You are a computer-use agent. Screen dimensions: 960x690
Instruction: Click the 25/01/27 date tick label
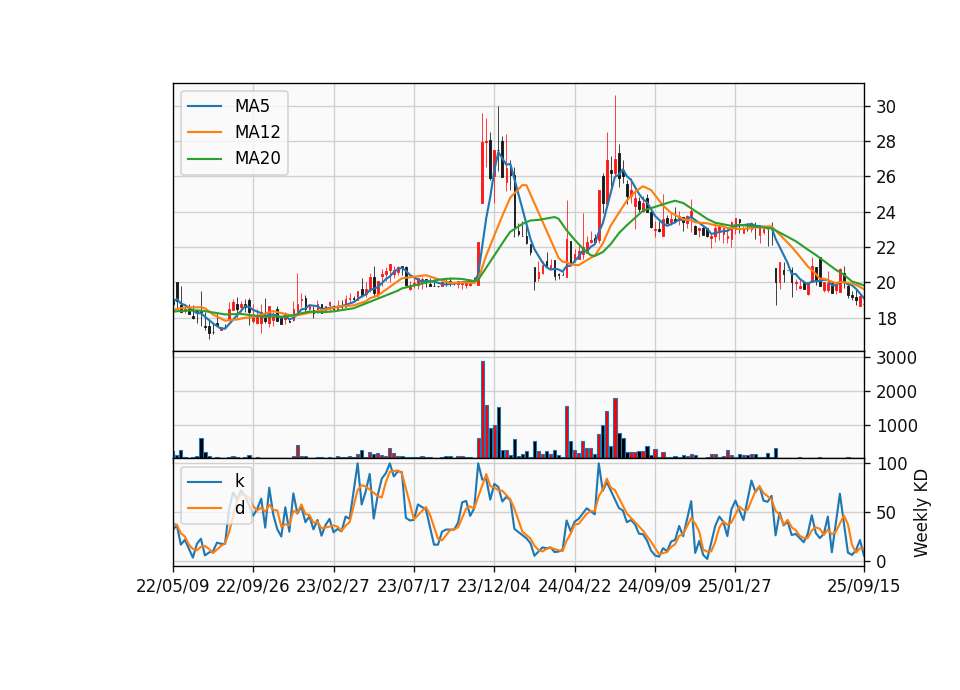pyautogui.click(x=735, y=586)
